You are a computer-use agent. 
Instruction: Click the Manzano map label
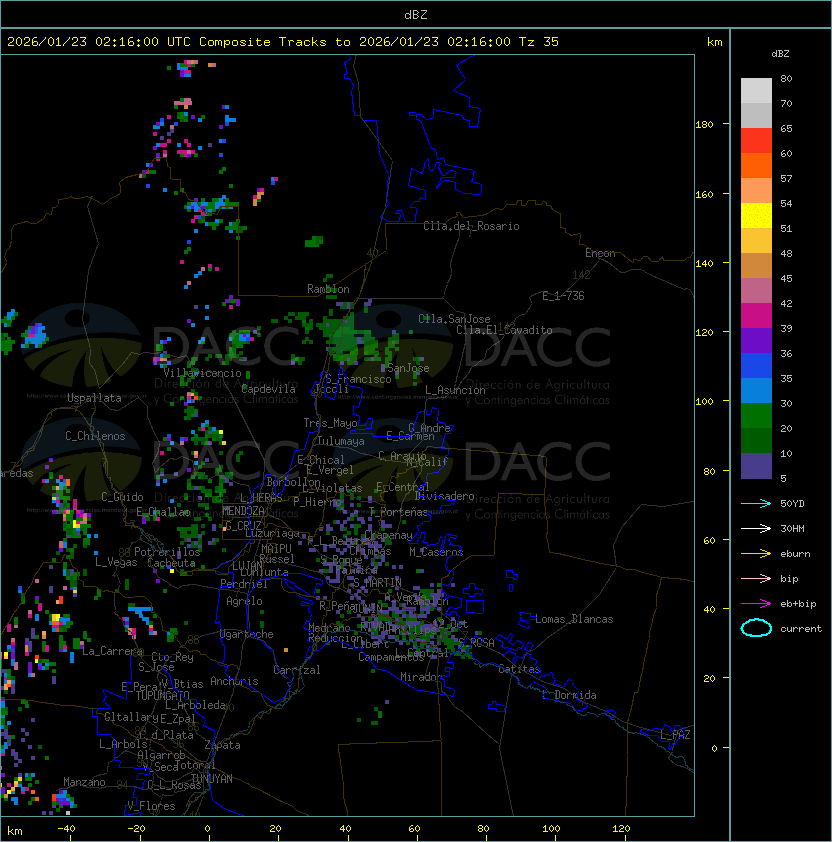click(84, 782)
